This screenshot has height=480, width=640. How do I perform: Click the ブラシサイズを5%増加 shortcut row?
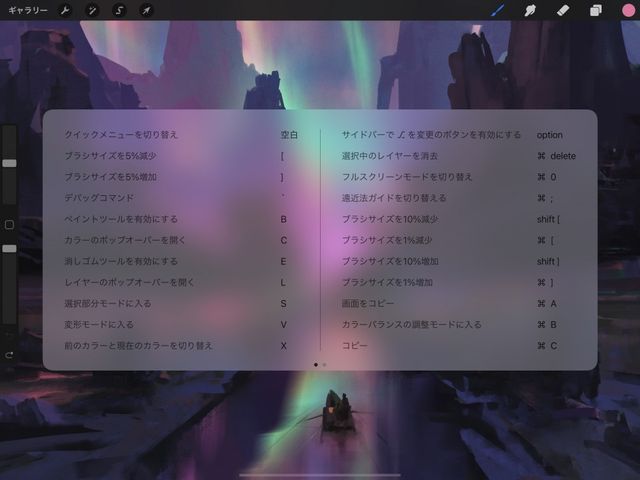coord(182,177)
